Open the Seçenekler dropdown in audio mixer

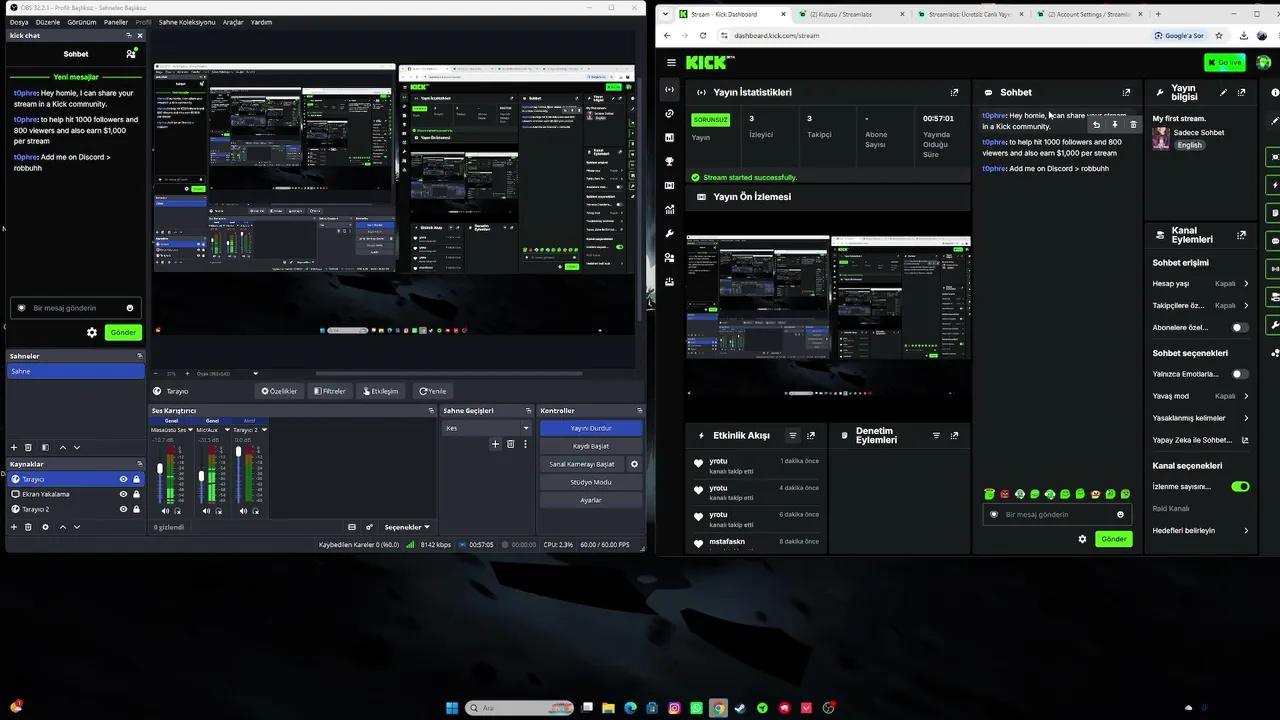407,527
